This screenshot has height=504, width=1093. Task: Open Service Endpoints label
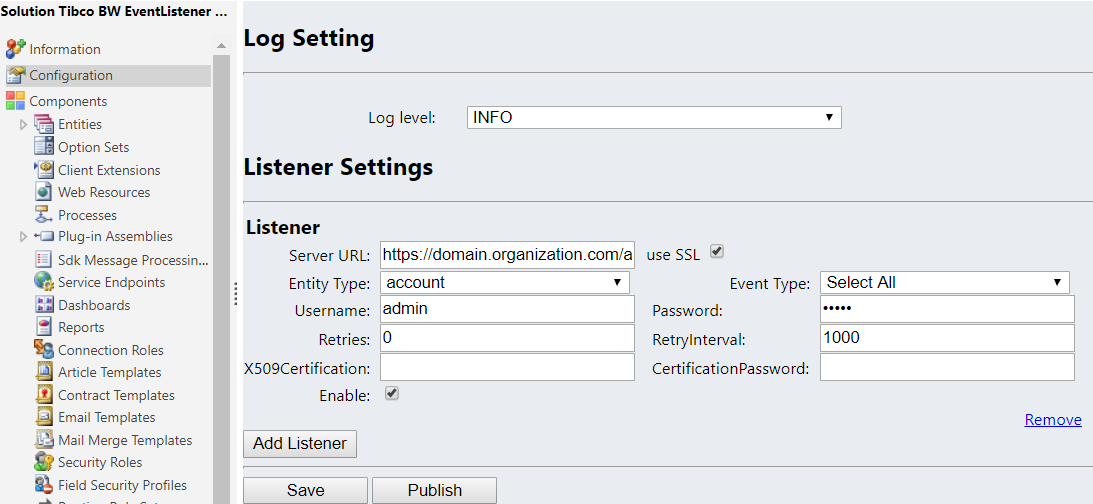coord(112,282)
